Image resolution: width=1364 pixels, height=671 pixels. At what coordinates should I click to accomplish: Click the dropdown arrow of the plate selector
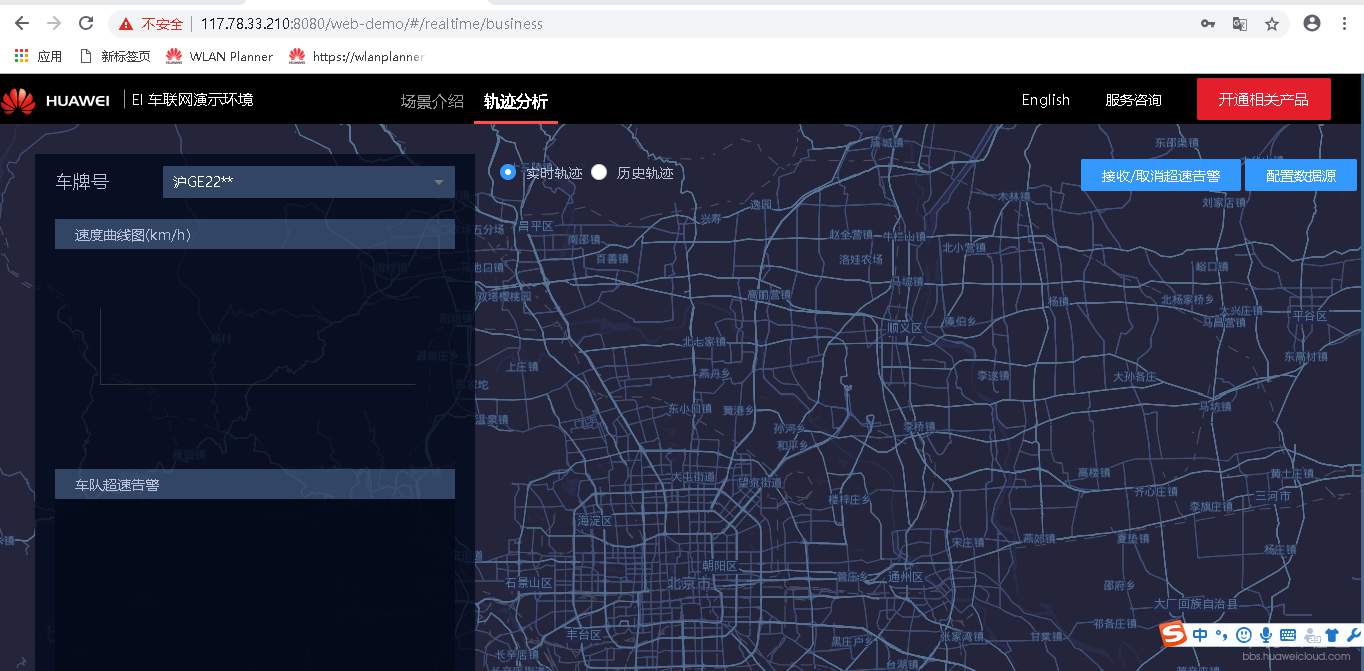coord(438,183)
